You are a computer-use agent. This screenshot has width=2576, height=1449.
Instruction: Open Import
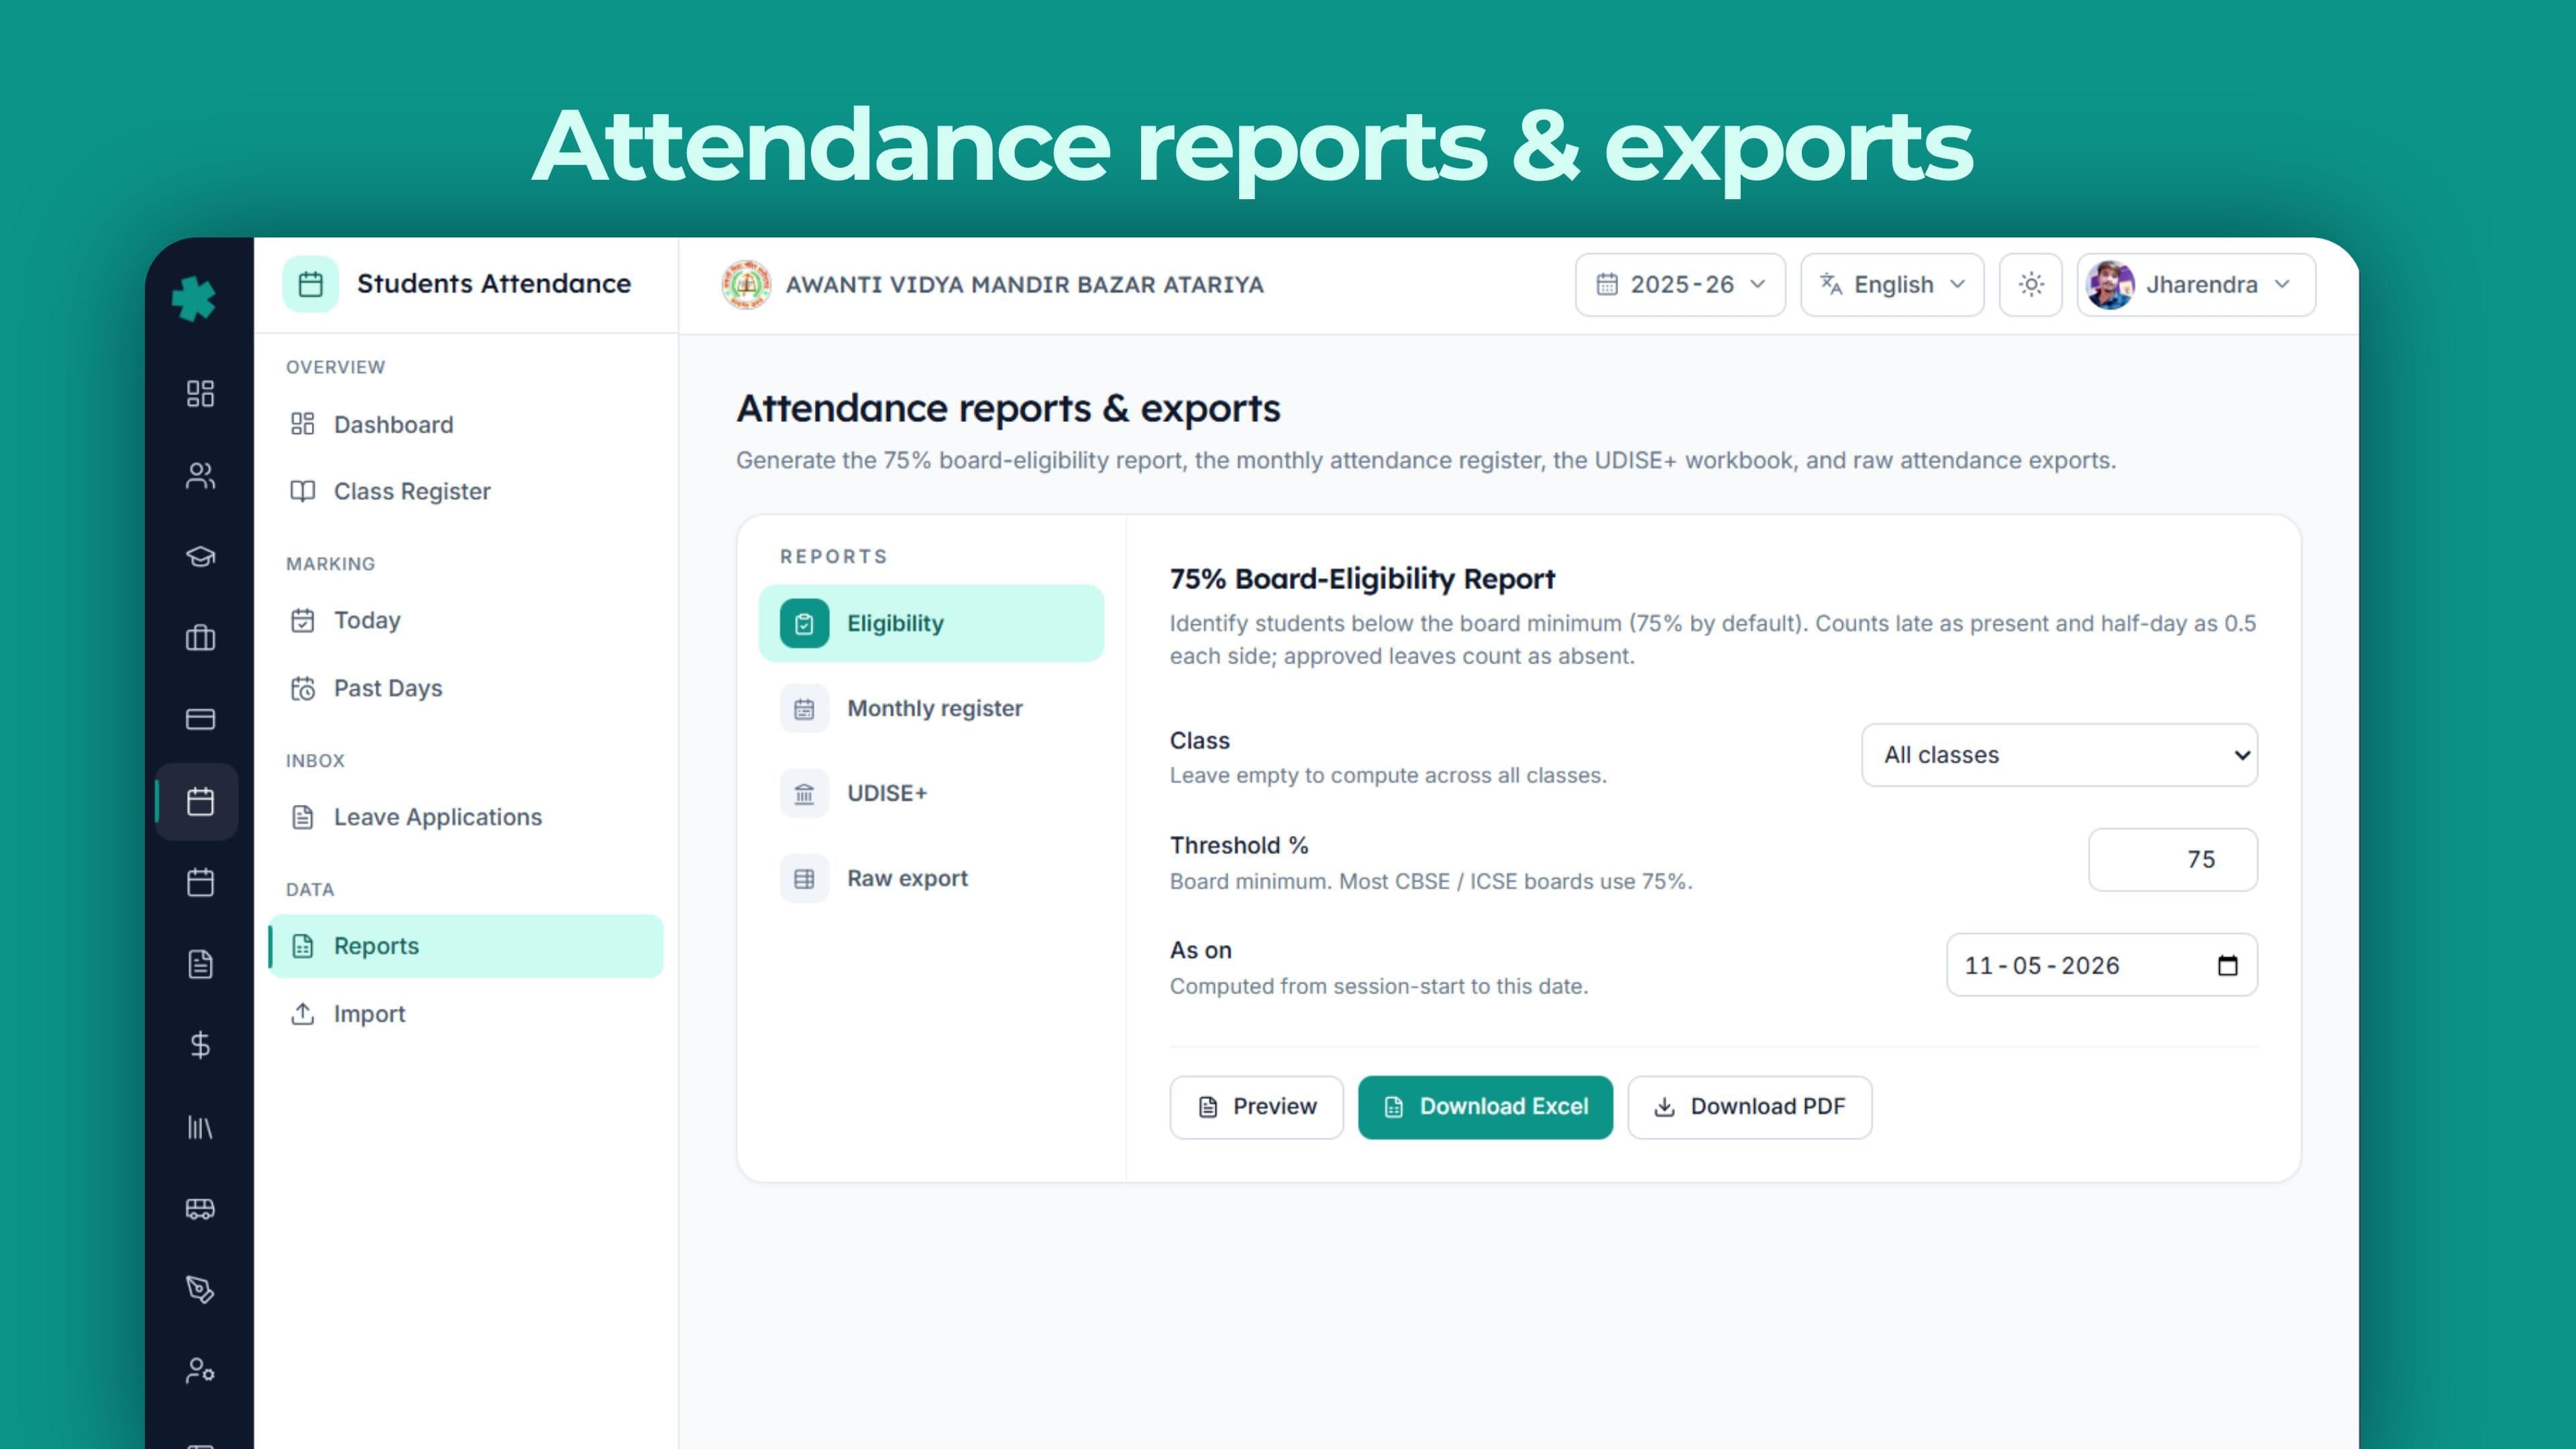(x=466, y=1014)
